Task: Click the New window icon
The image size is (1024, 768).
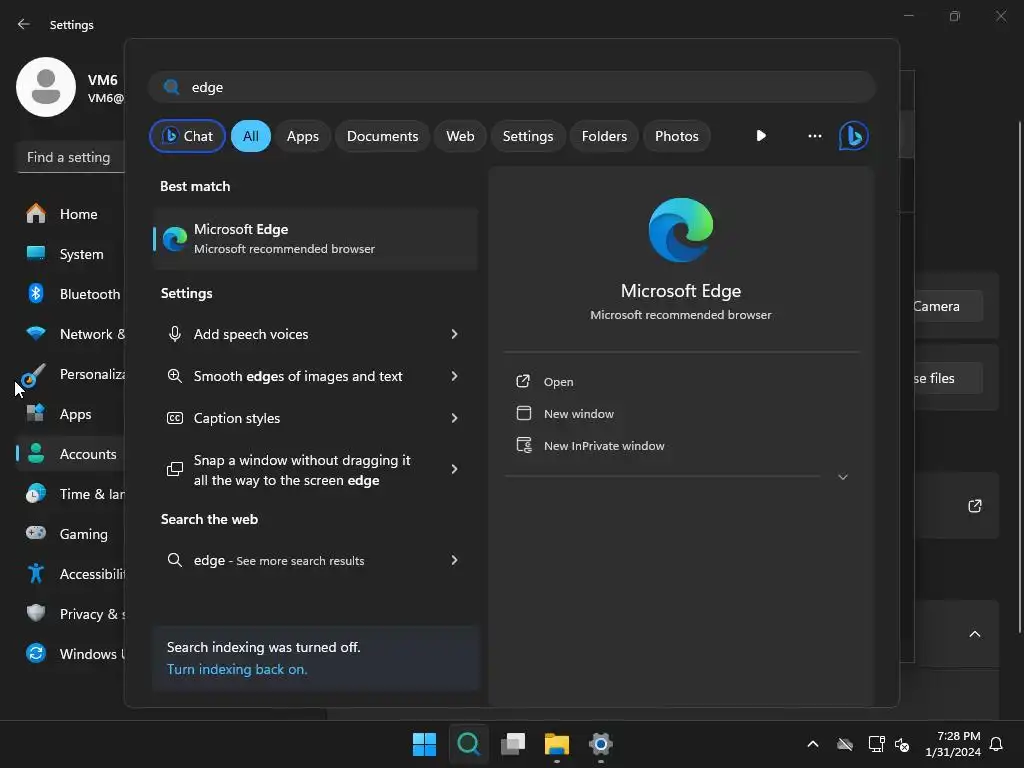Action: (523, 413)
